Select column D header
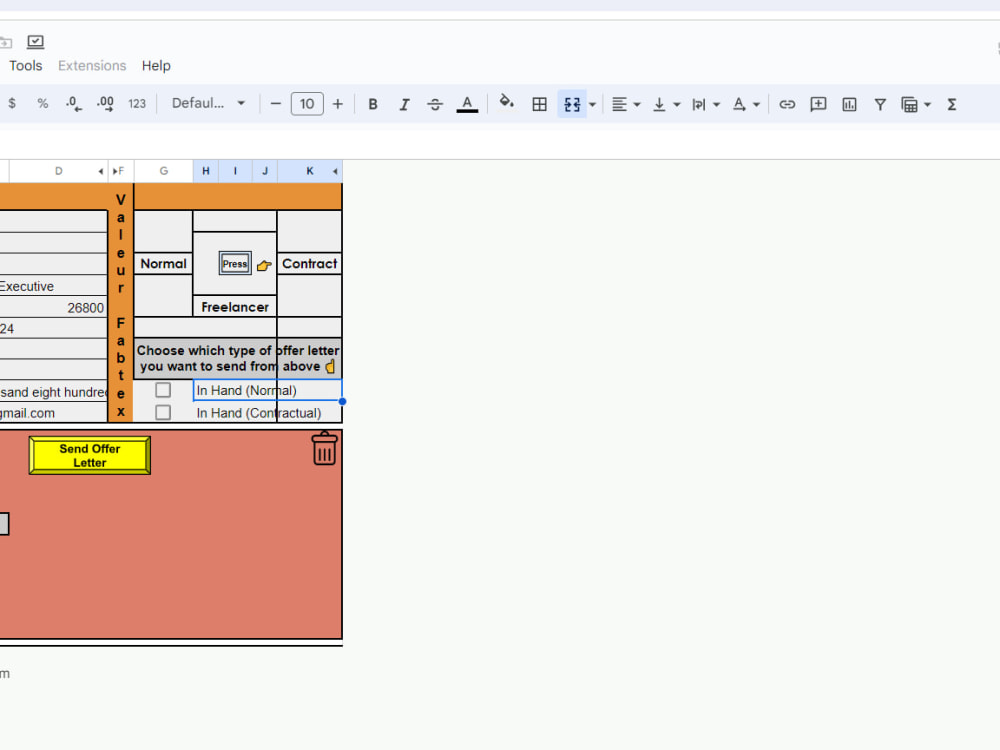This screenshot has height=750, width=1000. coord(59,171)
